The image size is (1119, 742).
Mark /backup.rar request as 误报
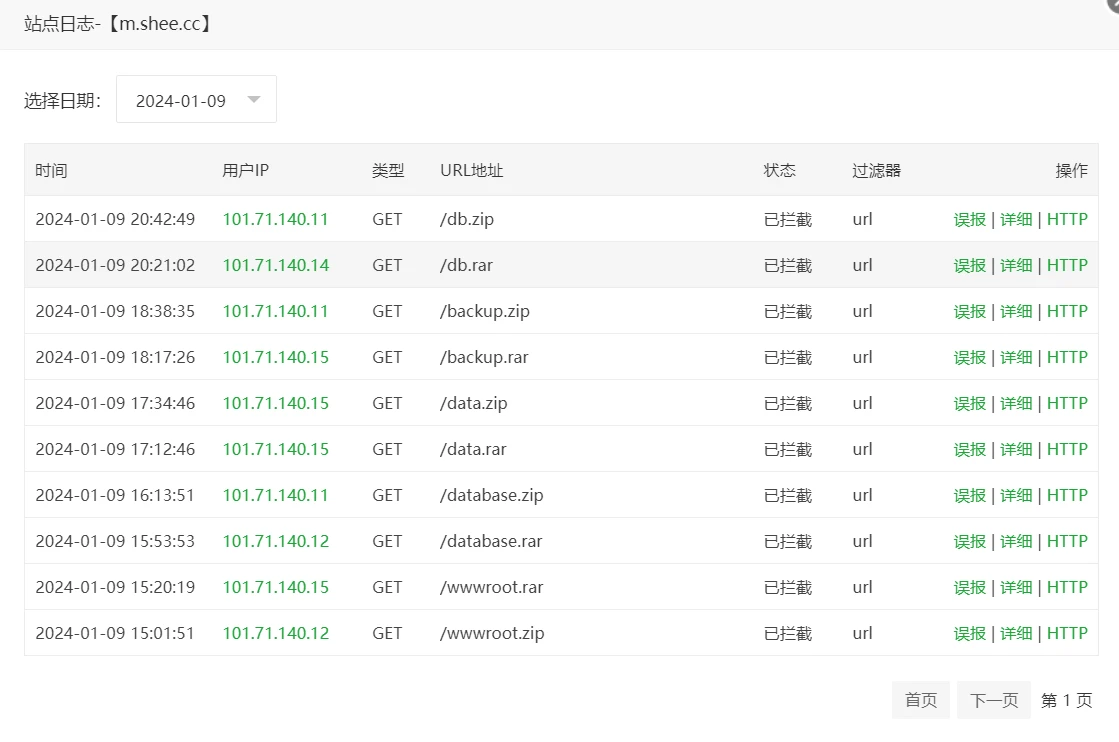point(969,357)
